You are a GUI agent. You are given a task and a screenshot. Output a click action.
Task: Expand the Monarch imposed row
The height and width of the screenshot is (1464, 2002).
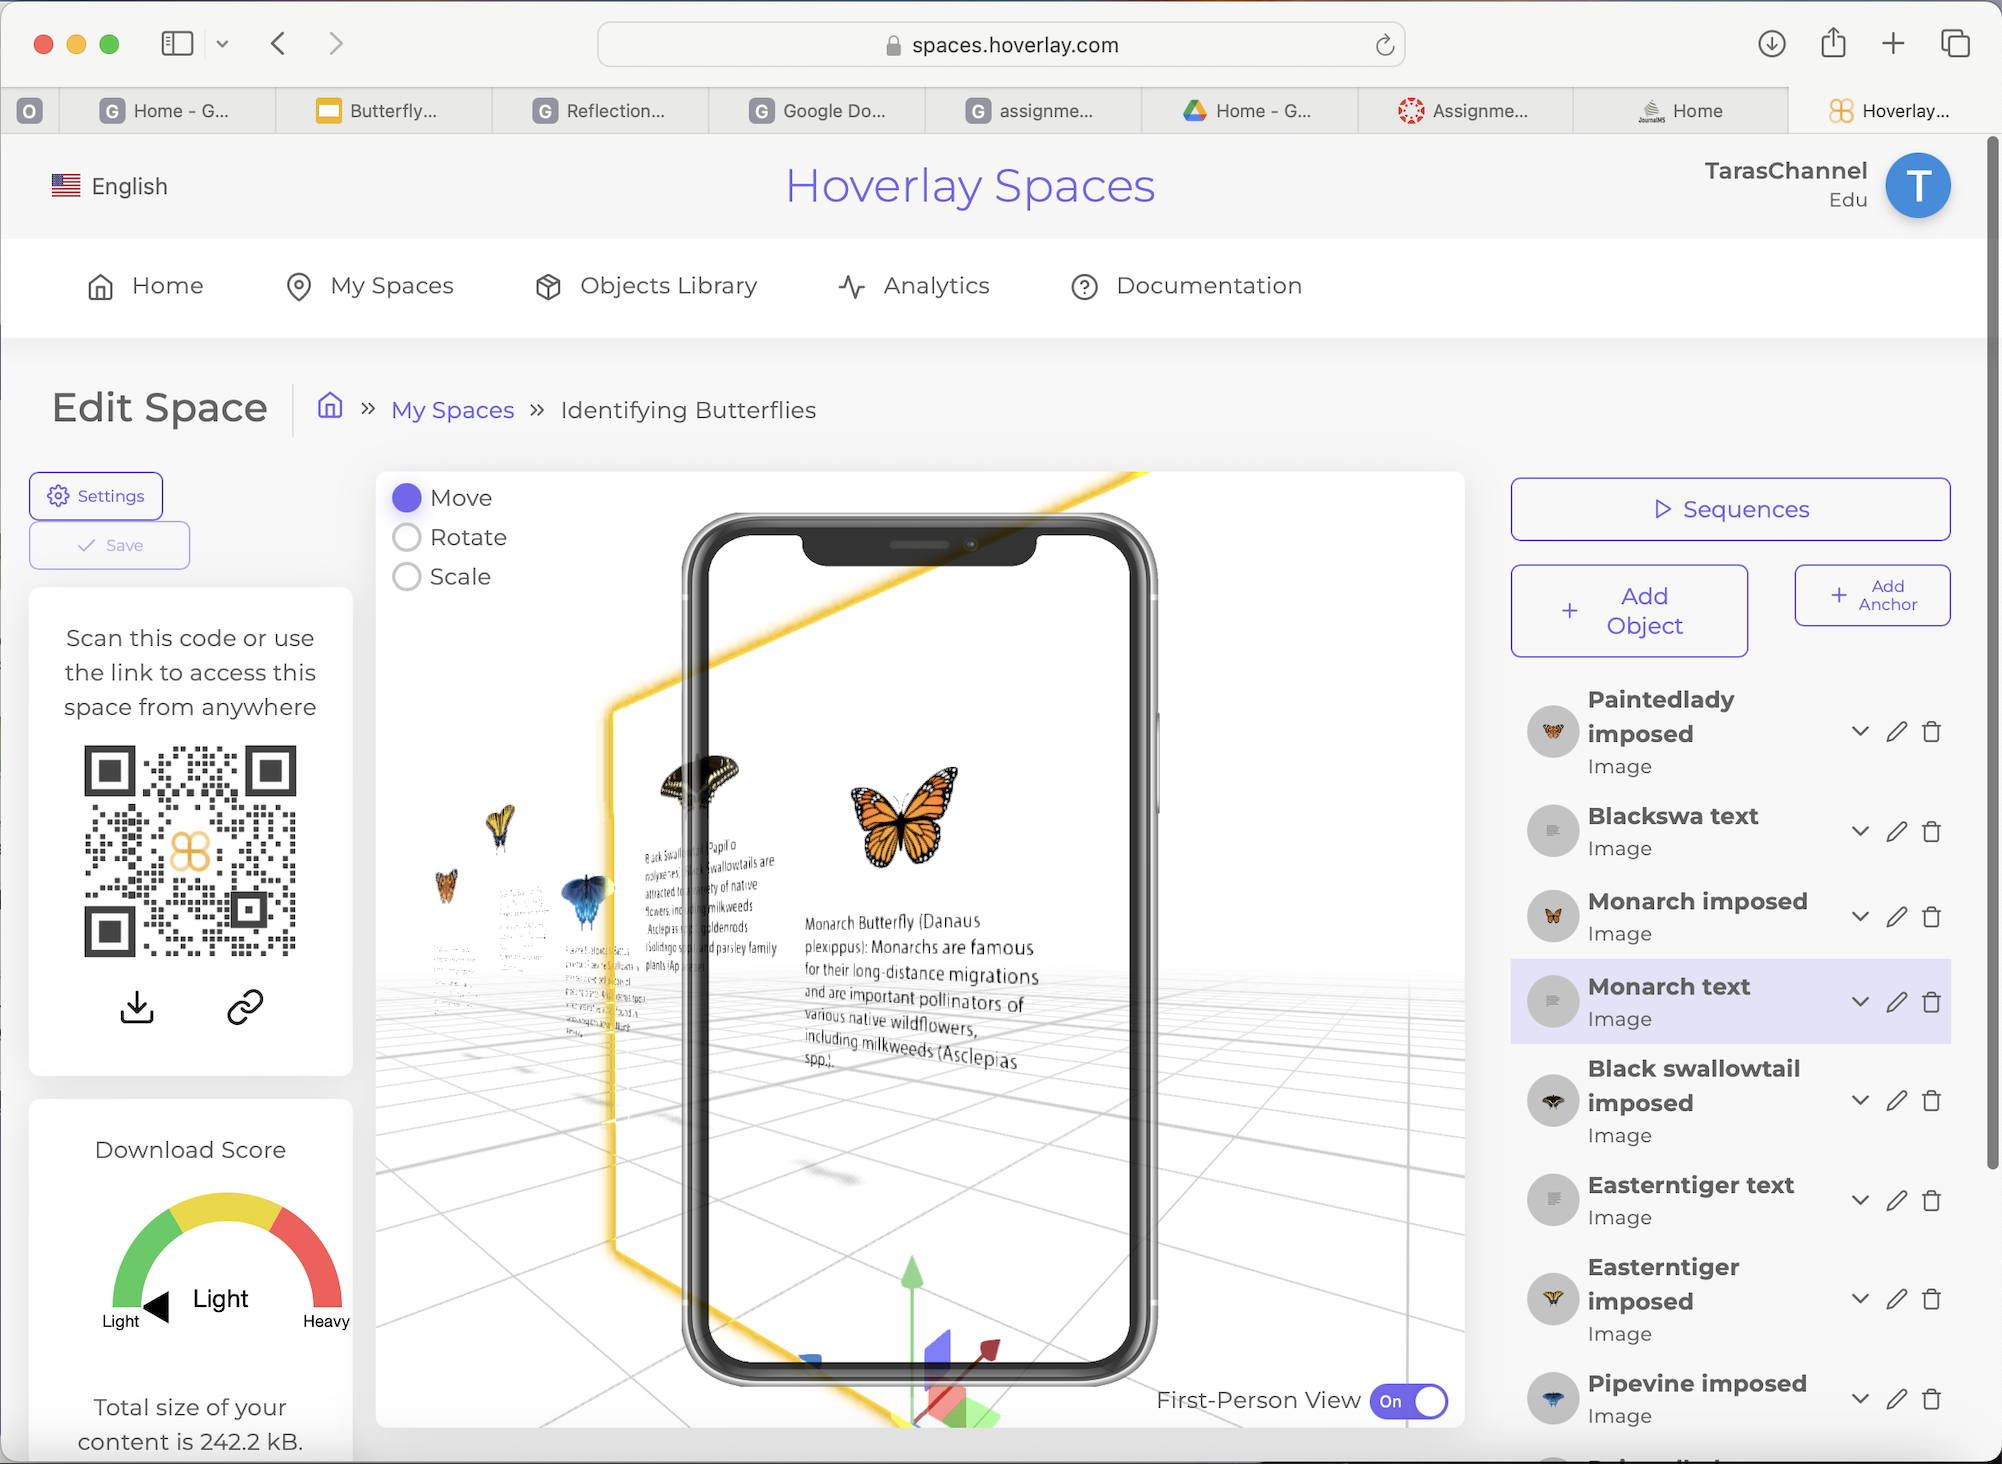(x=1860, y=917)
